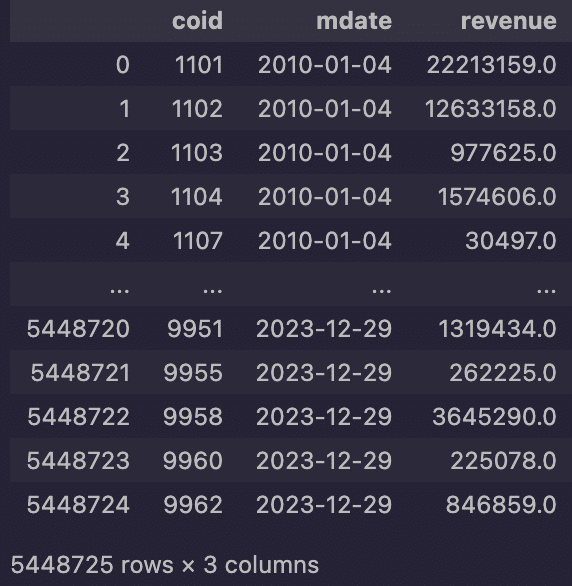
Task: Select revenue value 22213159.0
Action: coord(491,65)
